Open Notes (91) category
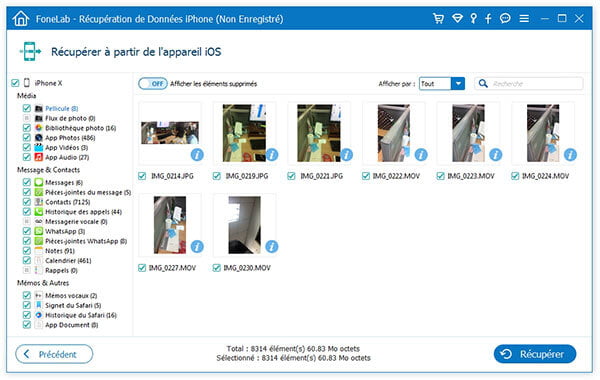 (60, 251)
